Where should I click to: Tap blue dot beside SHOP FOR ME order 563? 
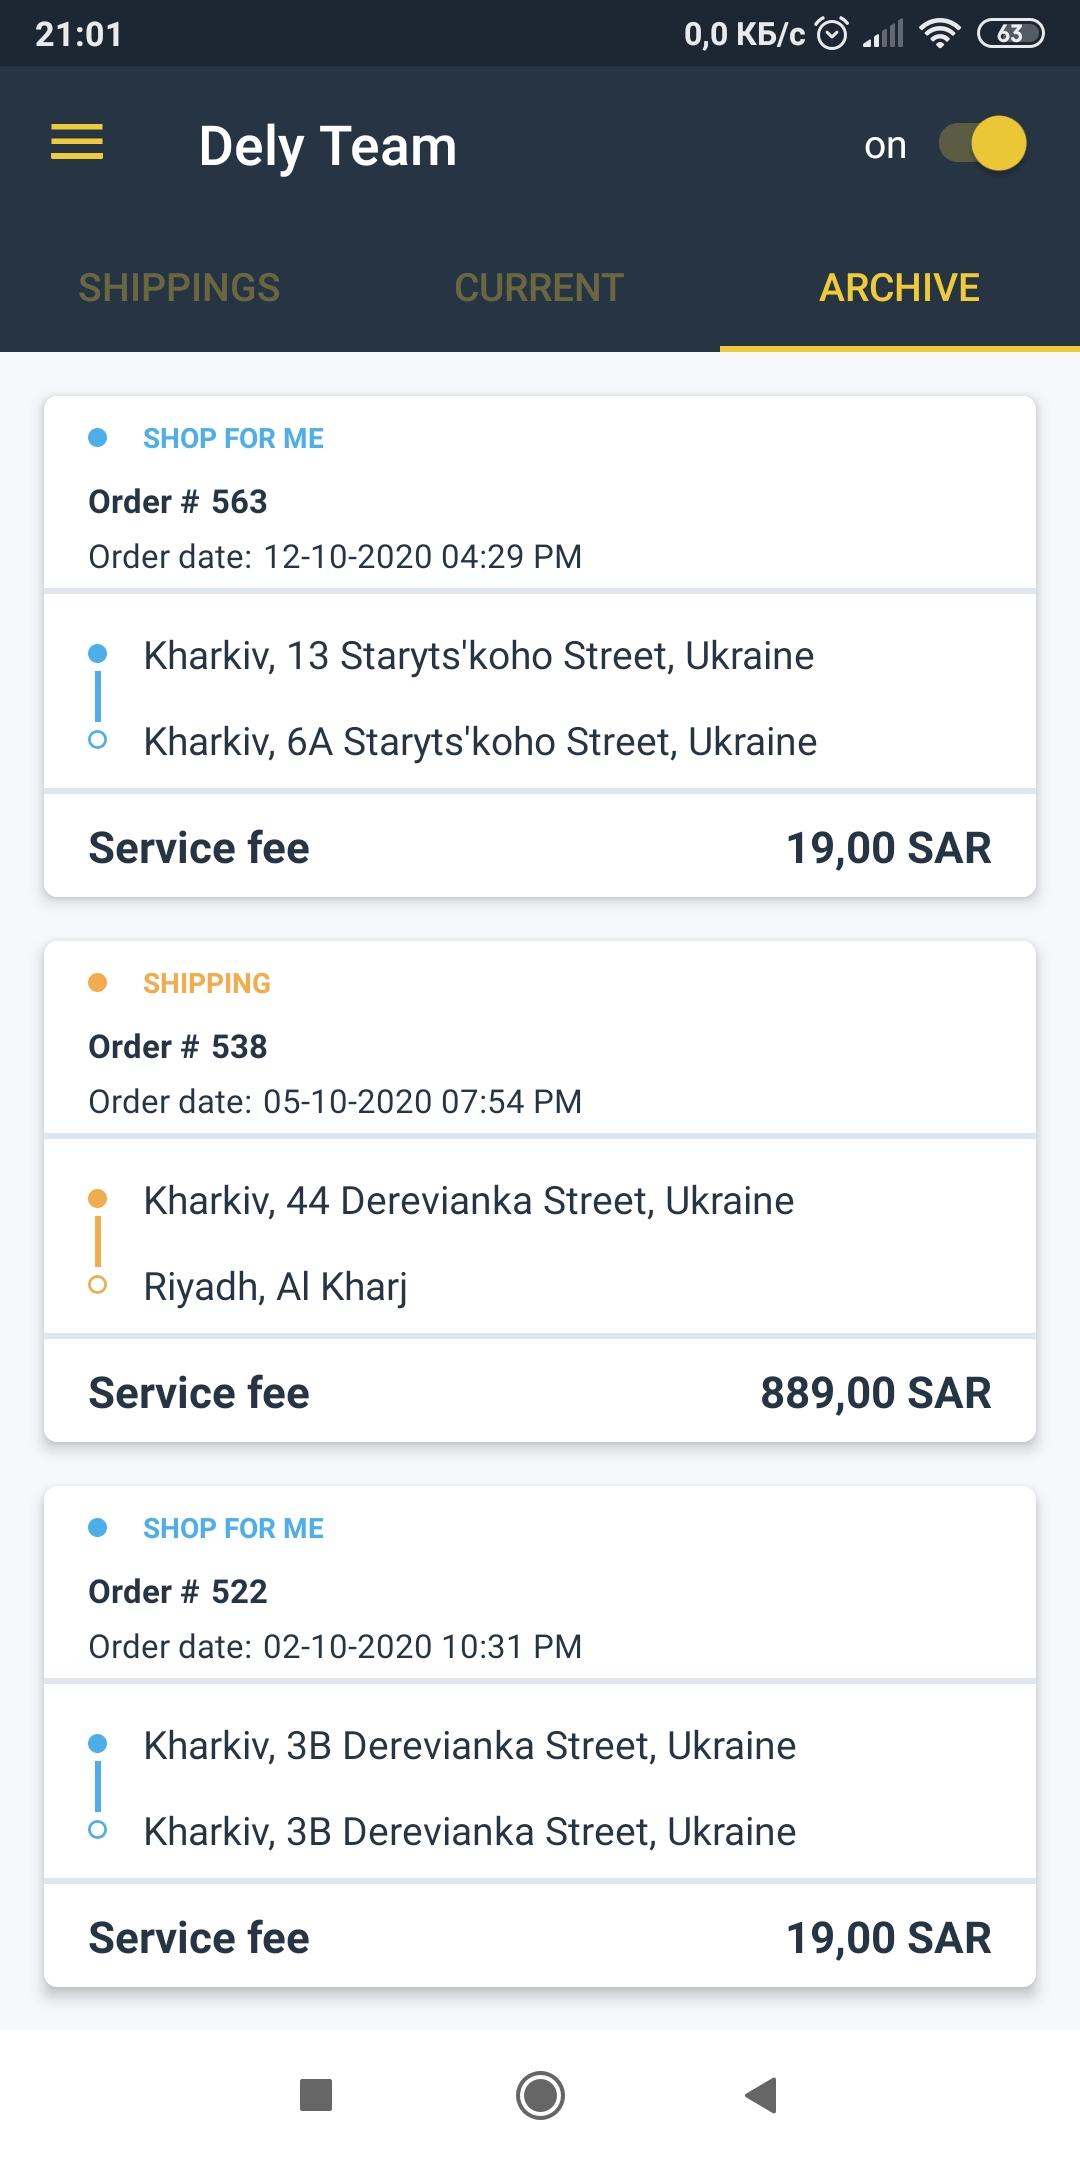pyautogui.click(x=98, y=438)
